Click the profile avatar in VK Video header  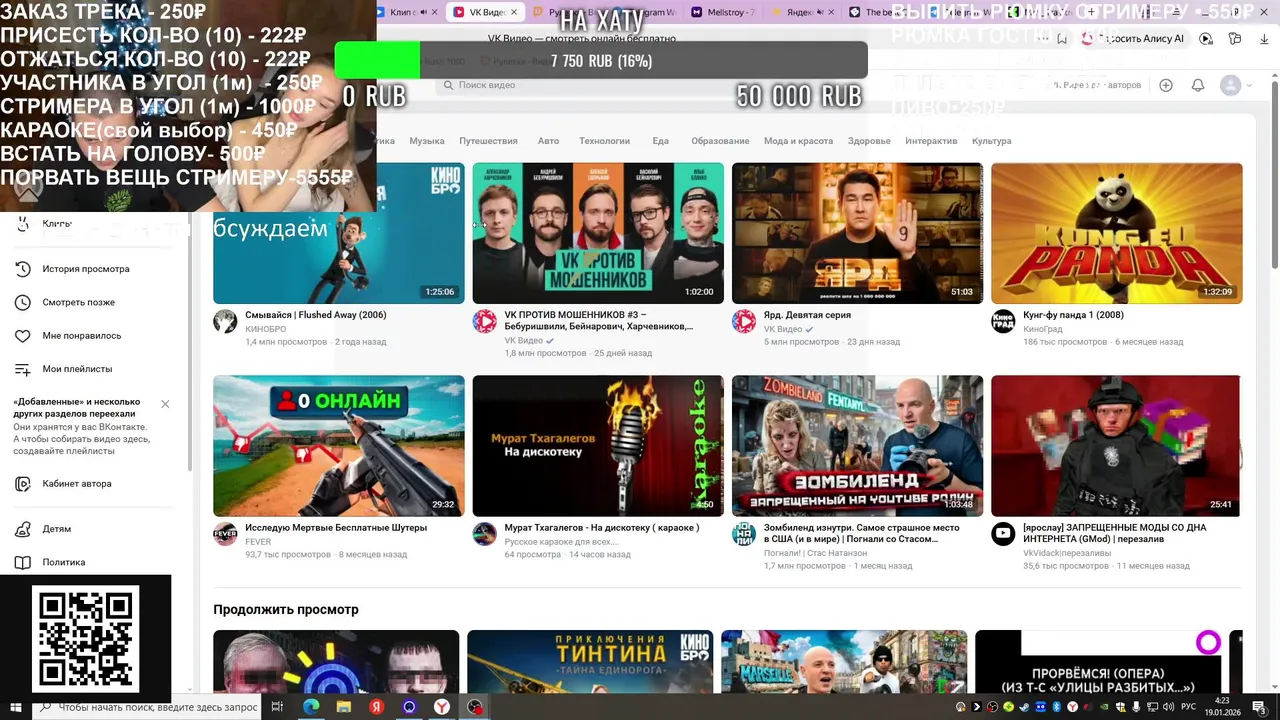coord(1231,85)
